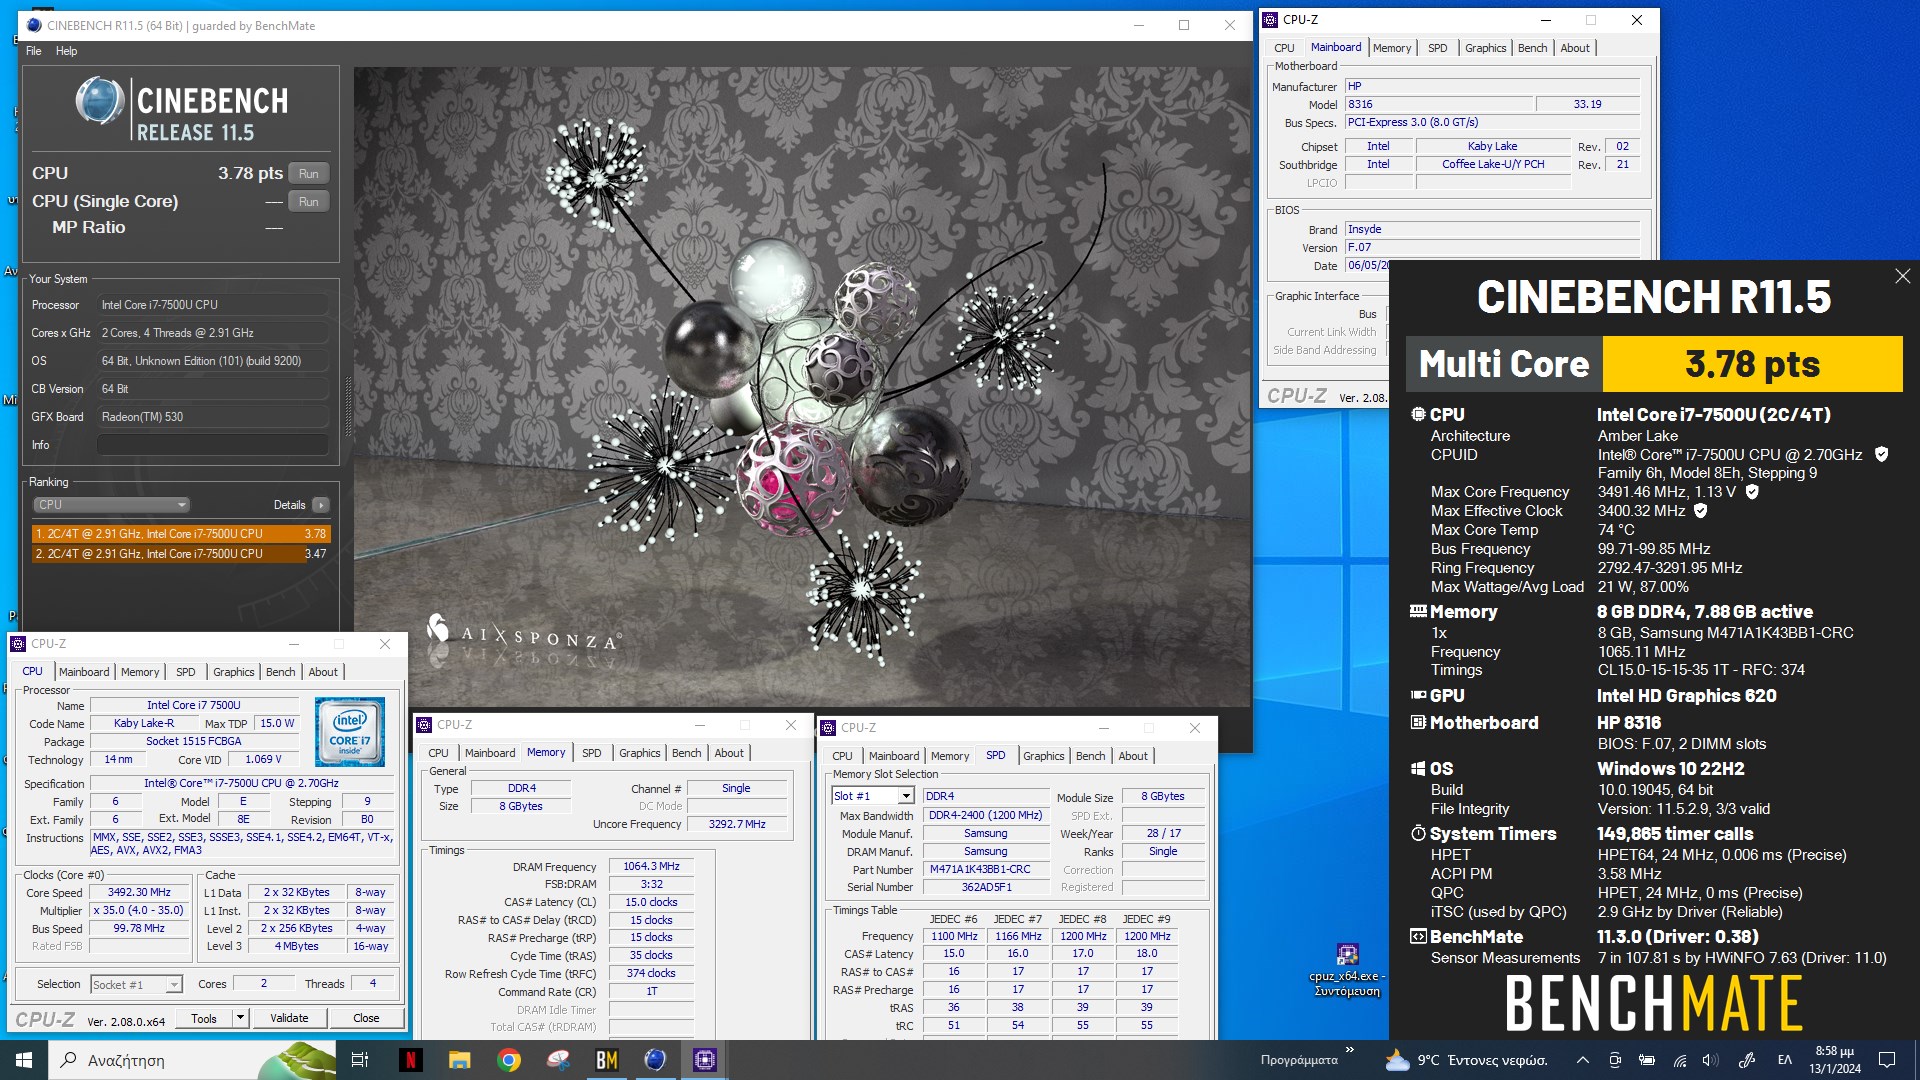Switch to Mainboard tab in bottom-left CPU-Z
This screenshot has height=1080, width=1920.
pos(84,672)
